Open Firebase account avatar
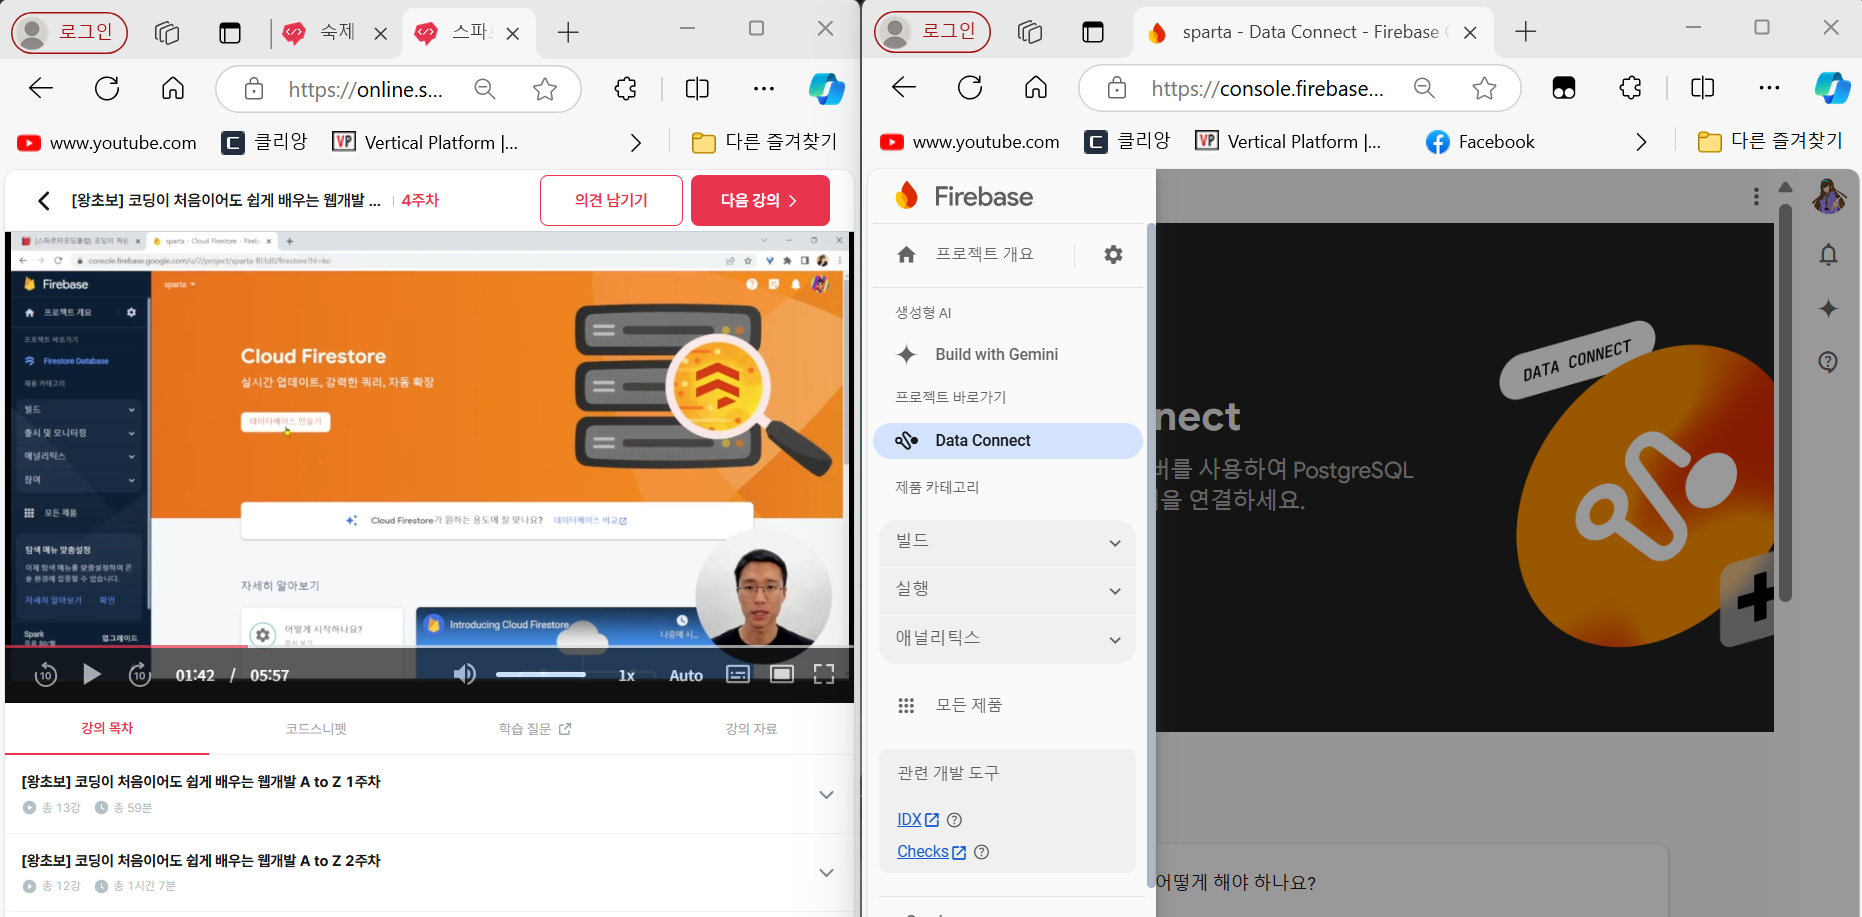The width and height of the screenshot is (1862, 917). pyautogui.click(x=1828, y=196)
